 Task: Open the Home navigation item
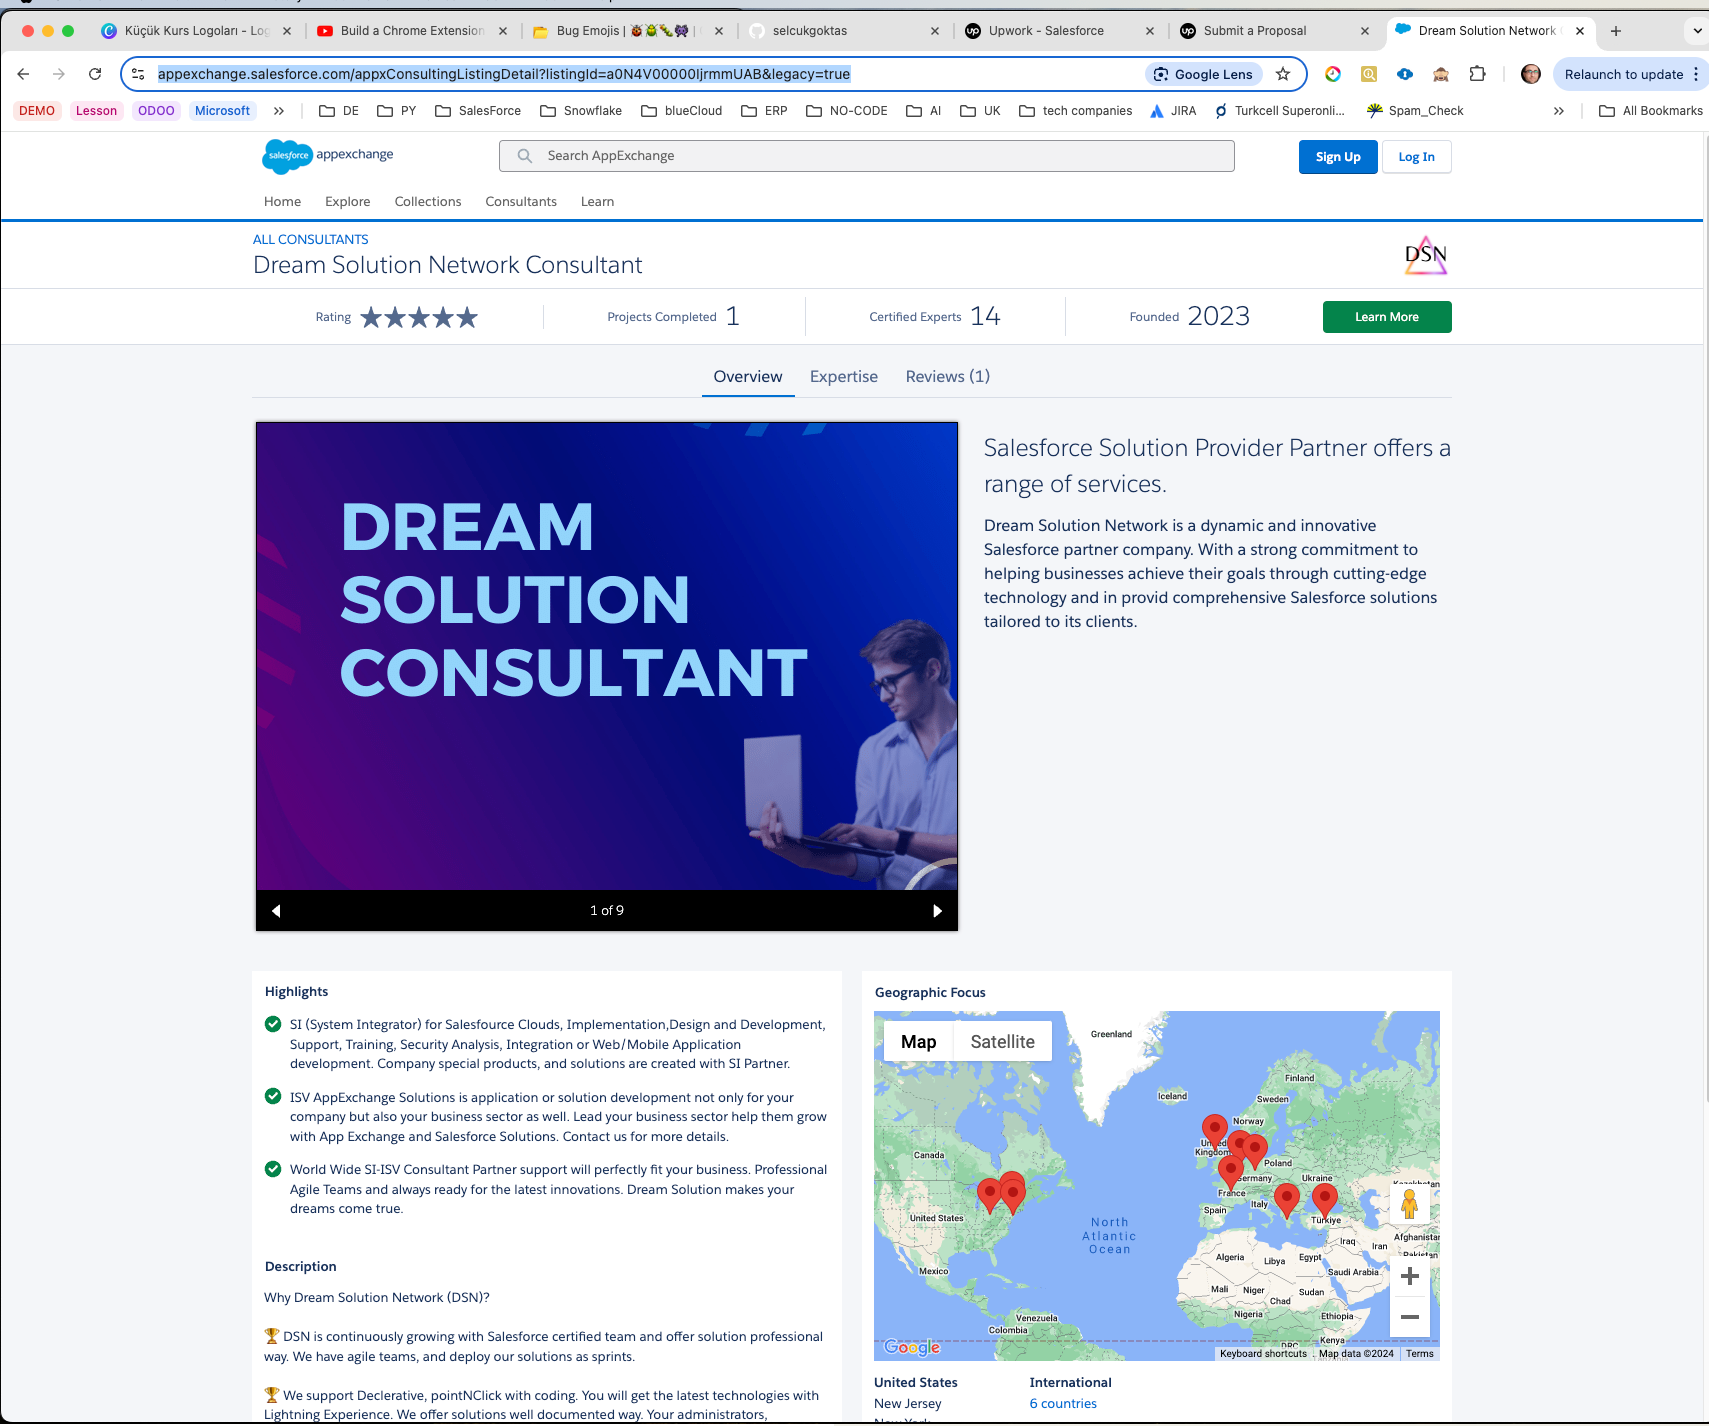point(282,202)
